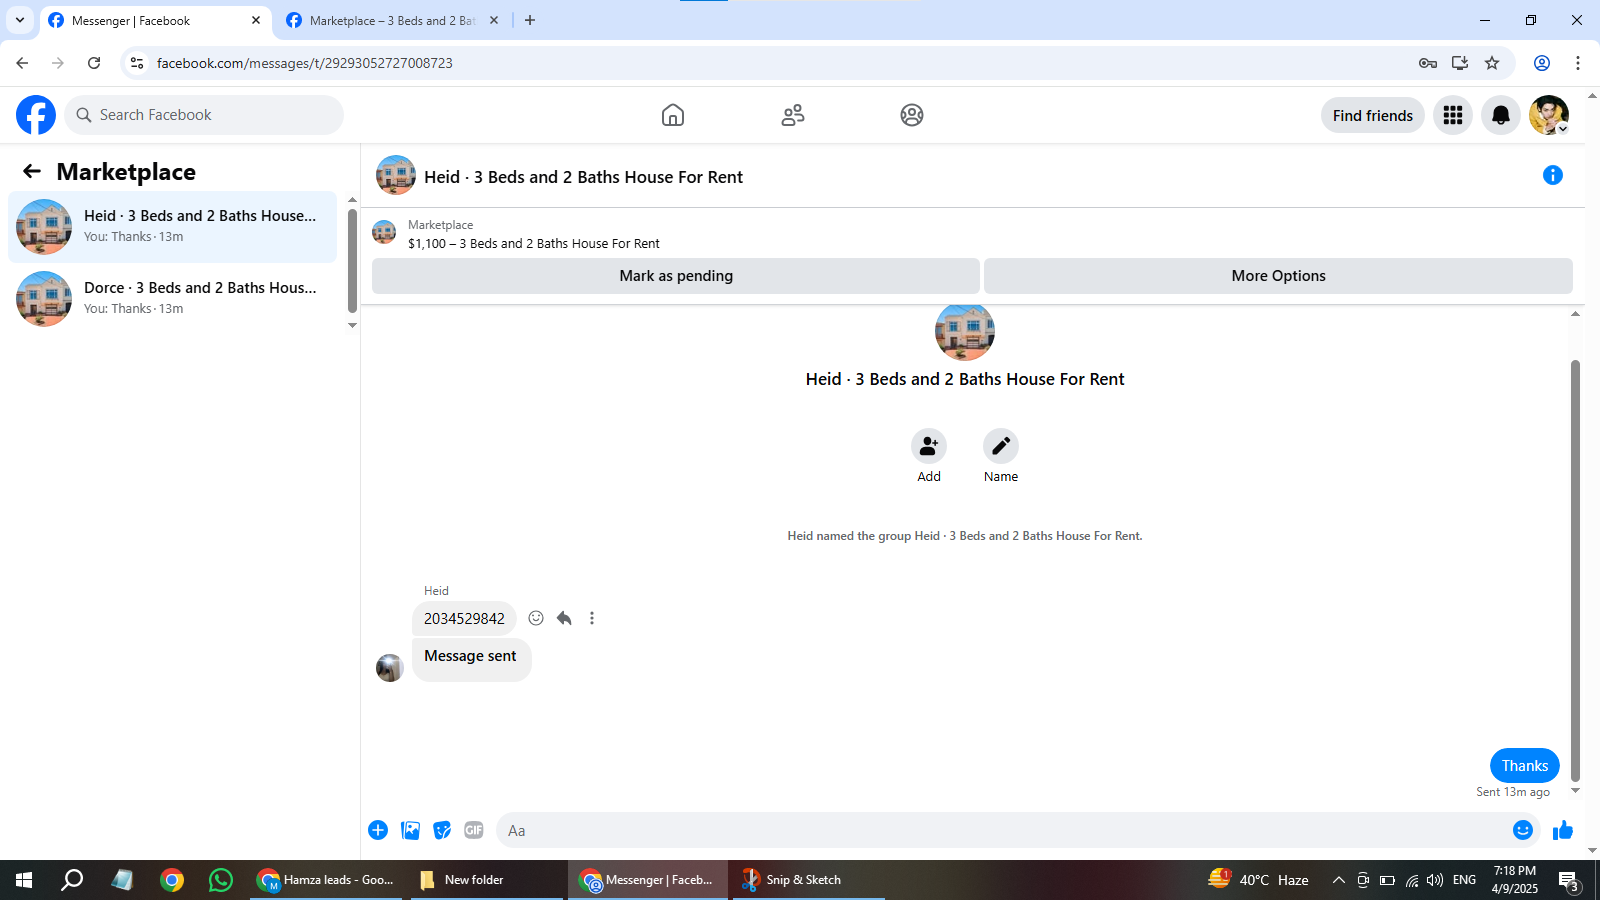Screen dimensions: 1600x900
Task: Click the back arrow beside Marketplace
Action: coord(32,171)
